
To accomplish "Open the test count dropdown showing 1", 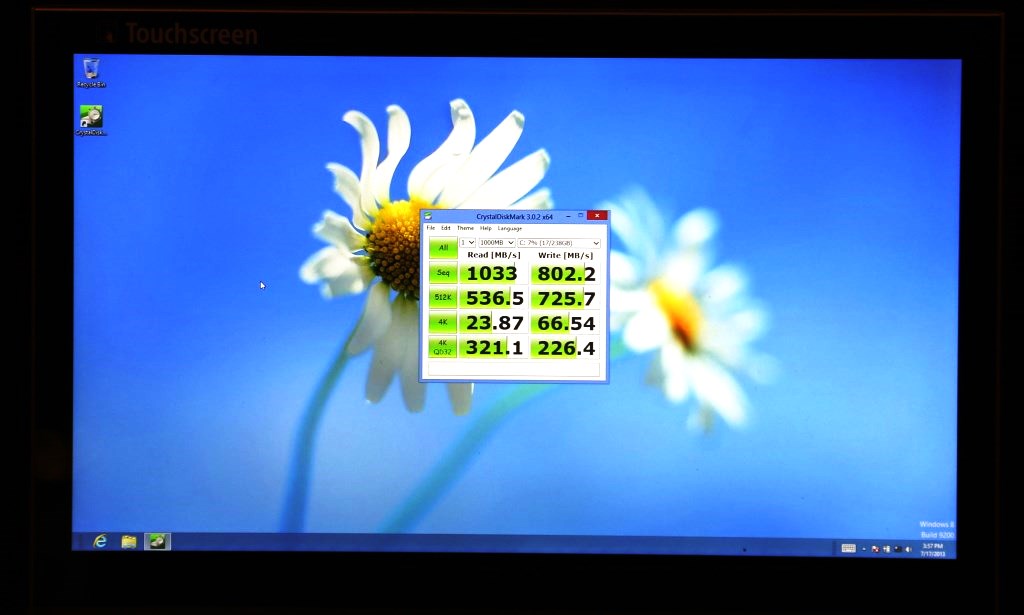I will pos(468,242).
